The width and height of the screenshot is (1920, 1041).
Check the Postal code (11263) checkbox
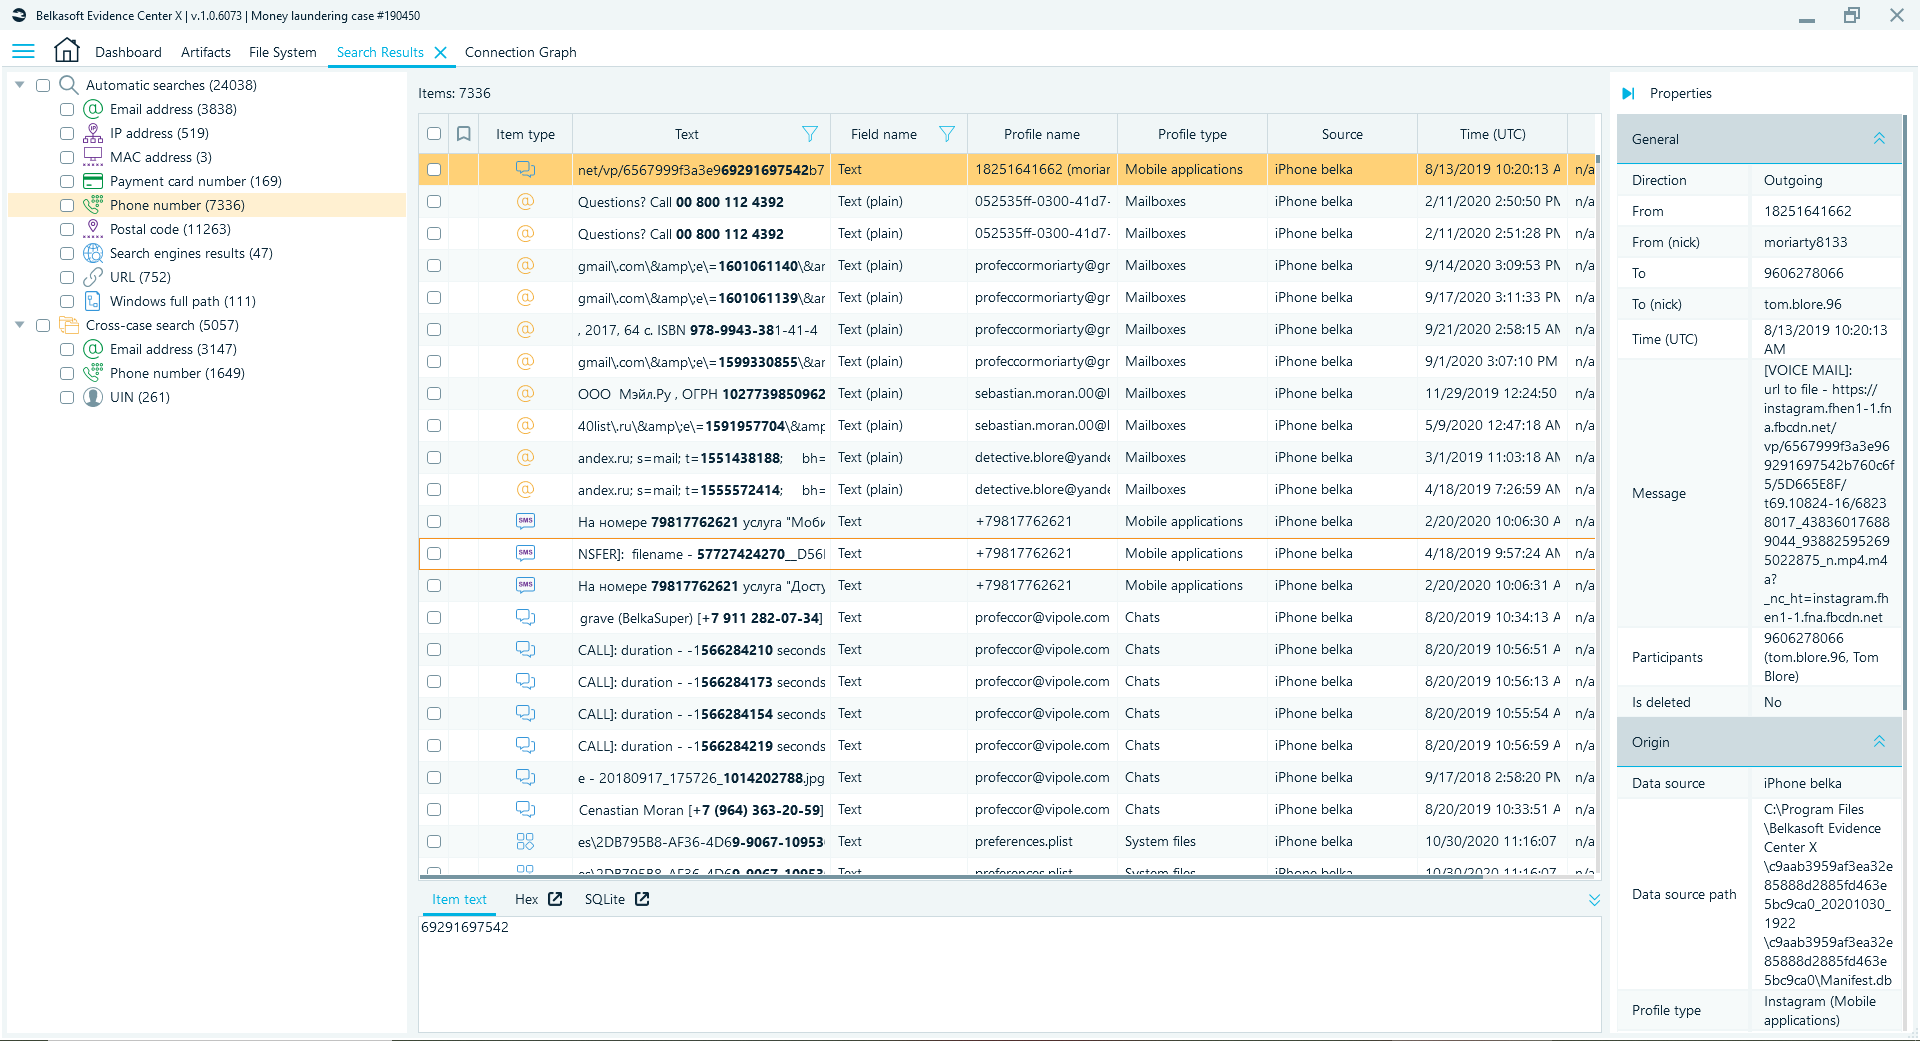click(67, 229)
